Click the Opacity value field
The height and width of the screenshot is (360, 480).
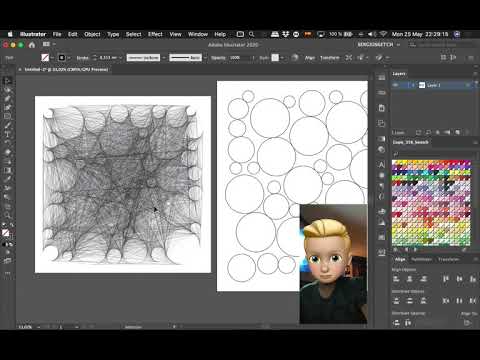click(239, 58)
